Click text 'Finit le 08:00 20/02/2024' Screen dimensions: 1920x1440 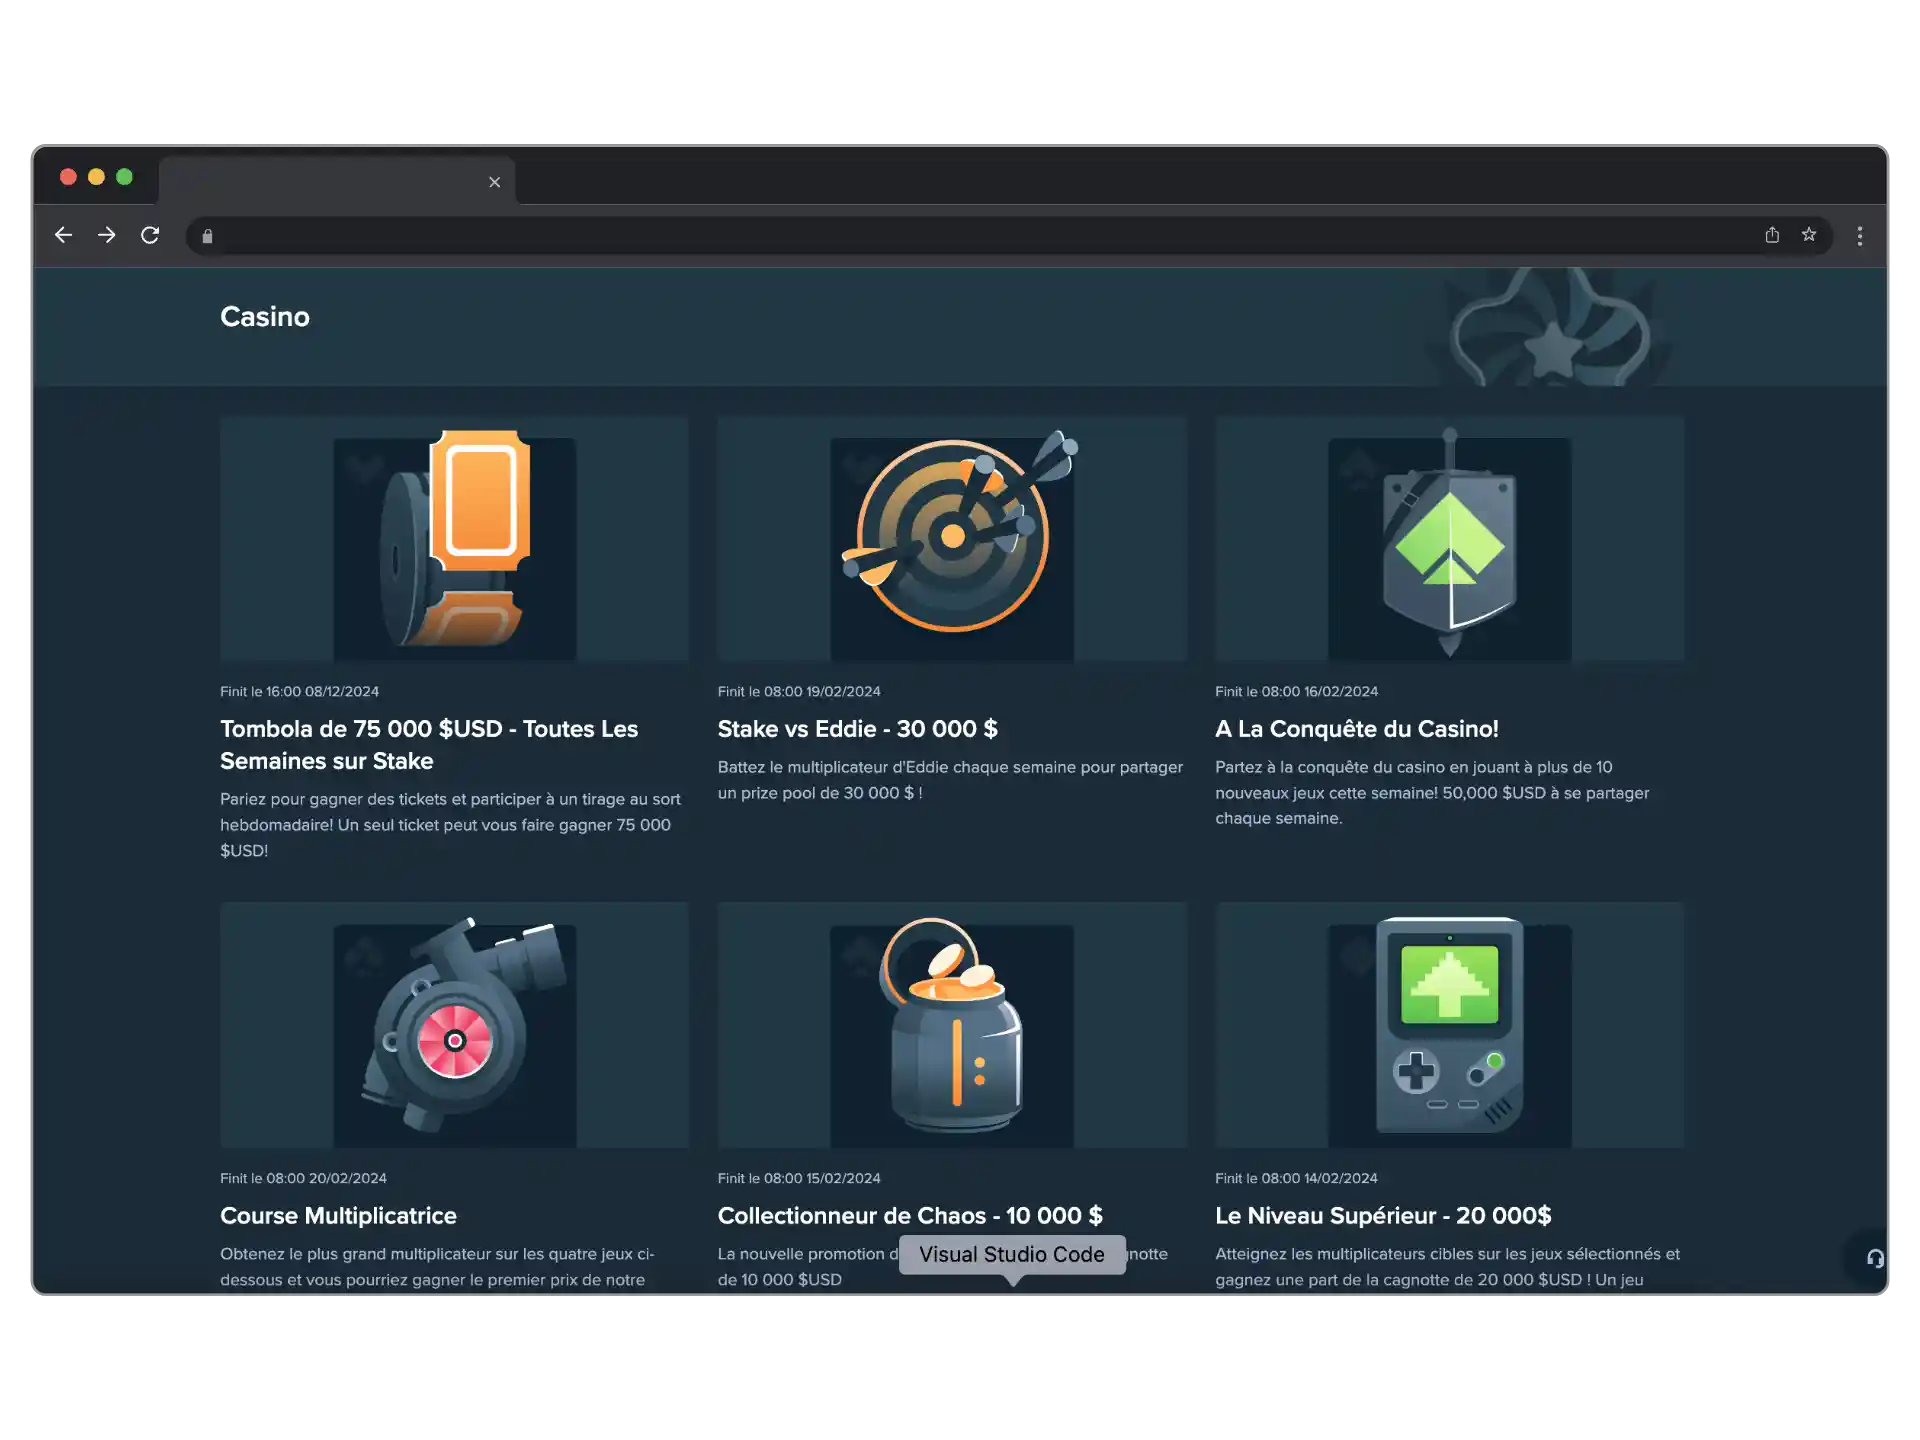(x=303, y=1179)
